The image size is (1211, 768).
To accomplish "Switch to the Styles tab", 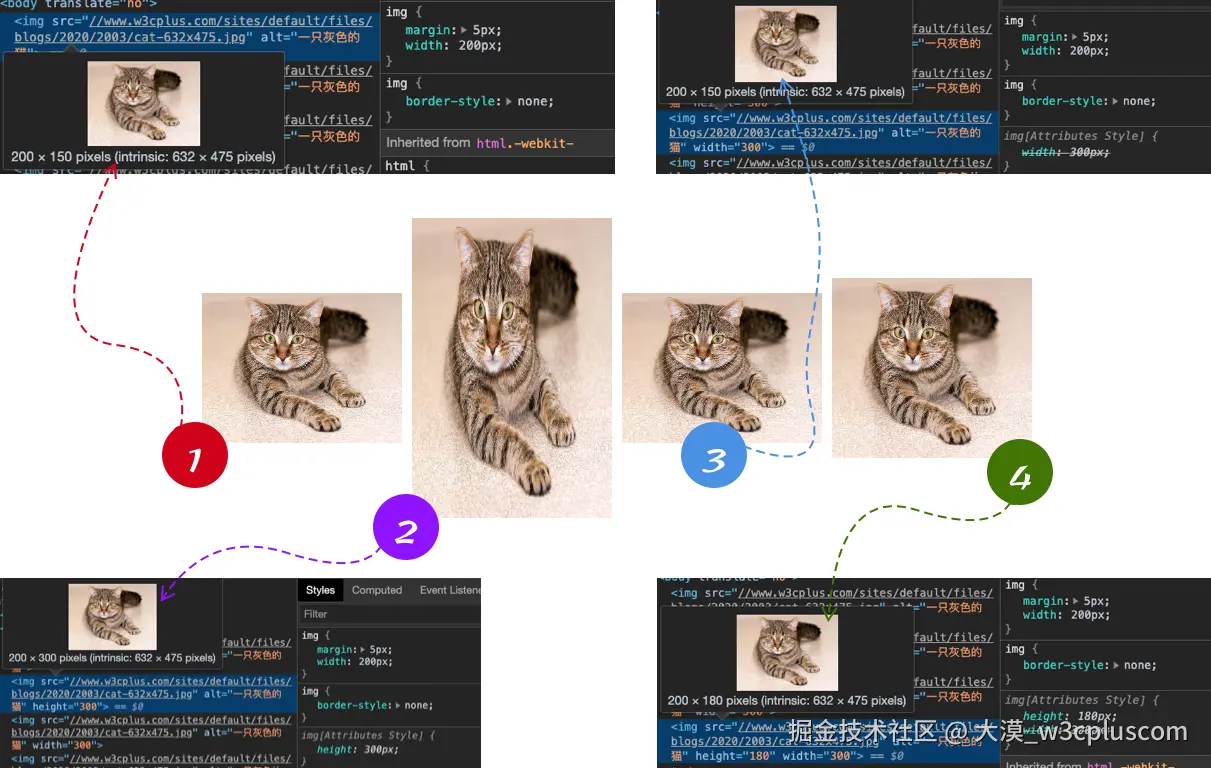I will pos(320,590).
